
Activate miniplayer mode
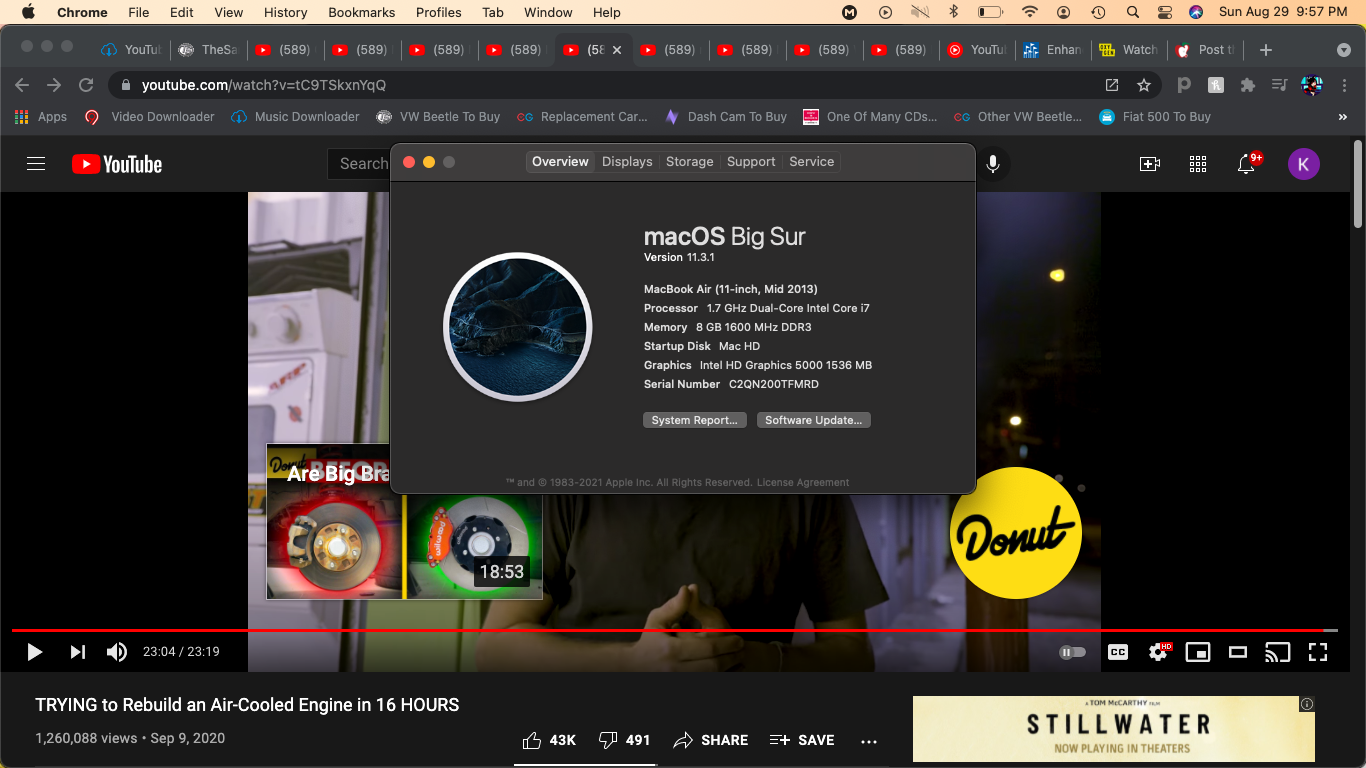point(1197,652)
